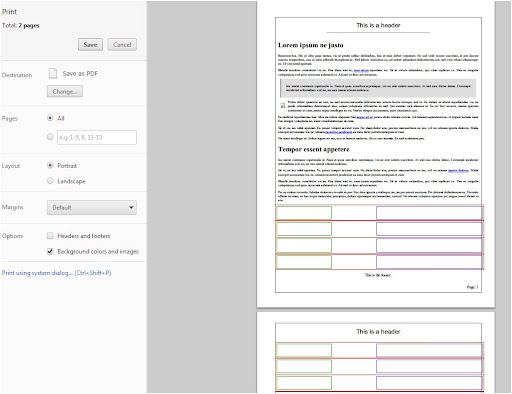Click the Lorem ipsum ne justo heading

311,45
